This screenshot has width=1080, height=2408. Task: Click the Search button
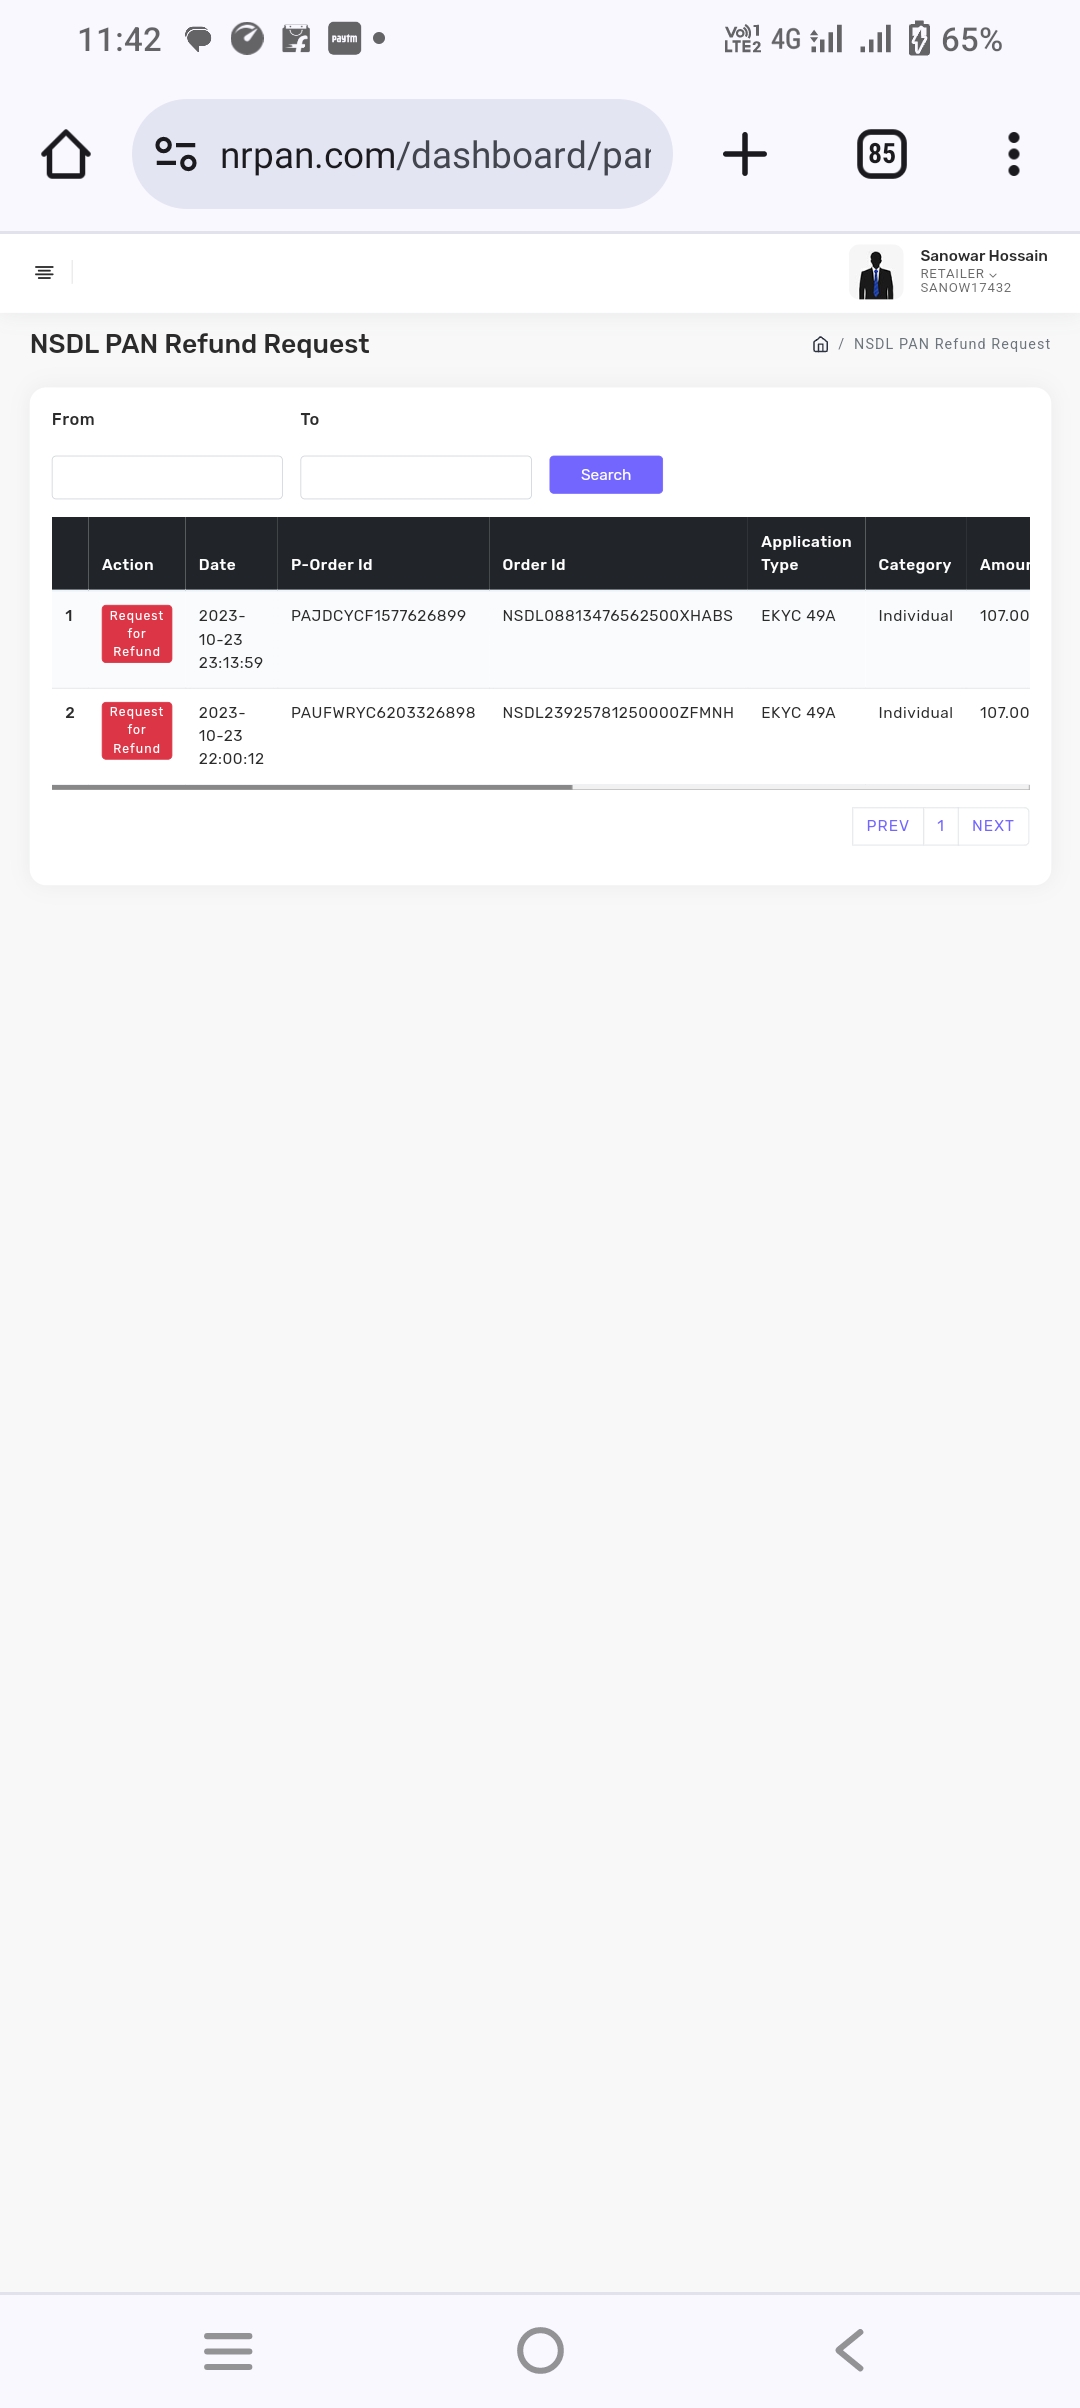(x=606, y=475)
